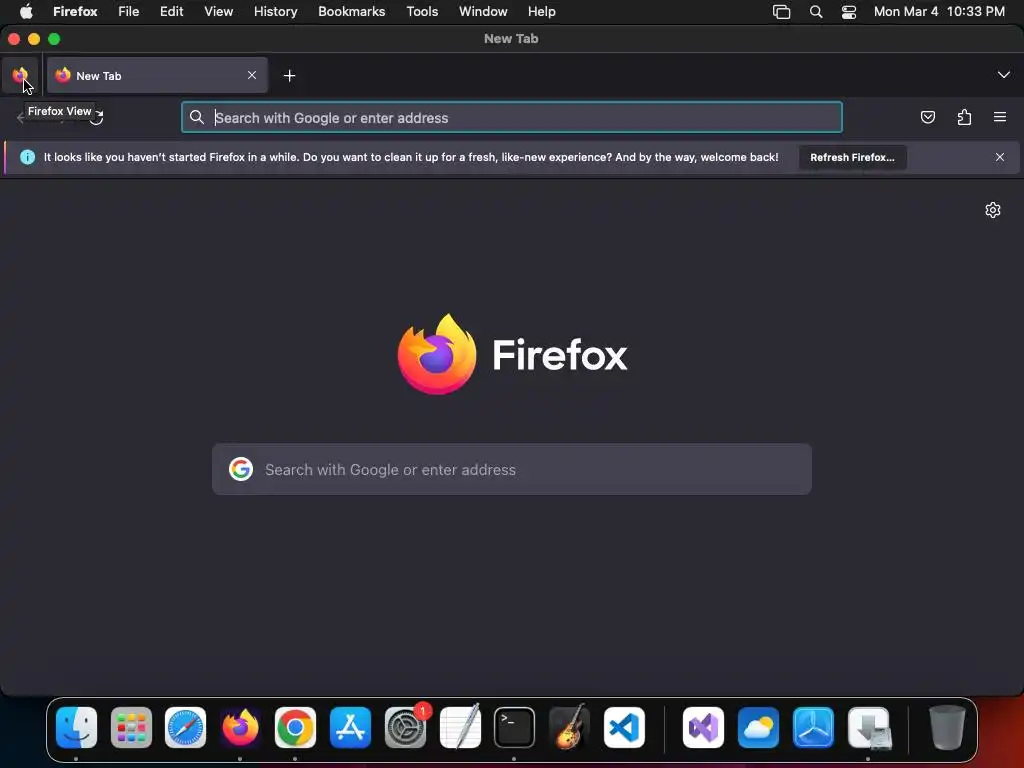Click Firefox icon in the Dock
Image resolution: width=1024 pixels, height=768 pixels.
point(240,727)
